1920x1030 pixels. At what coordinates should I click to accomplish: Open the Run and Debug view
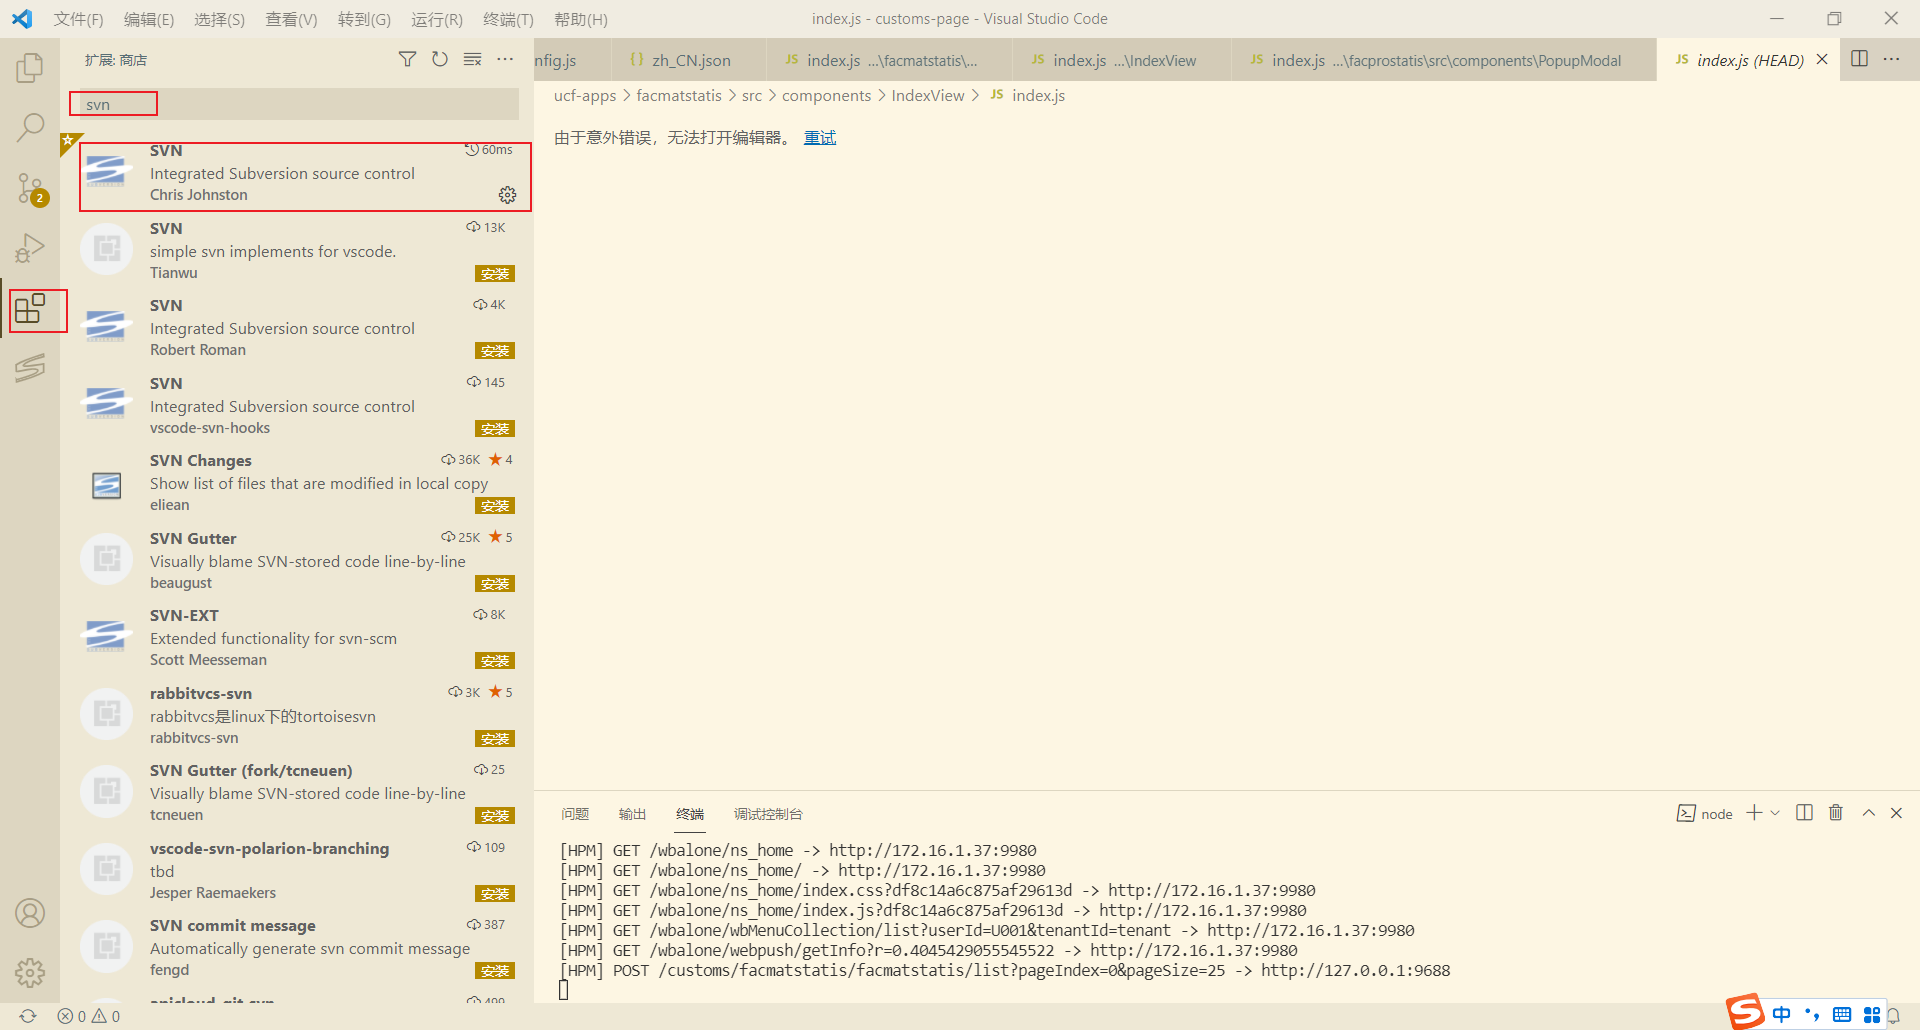tap(30, 248)
